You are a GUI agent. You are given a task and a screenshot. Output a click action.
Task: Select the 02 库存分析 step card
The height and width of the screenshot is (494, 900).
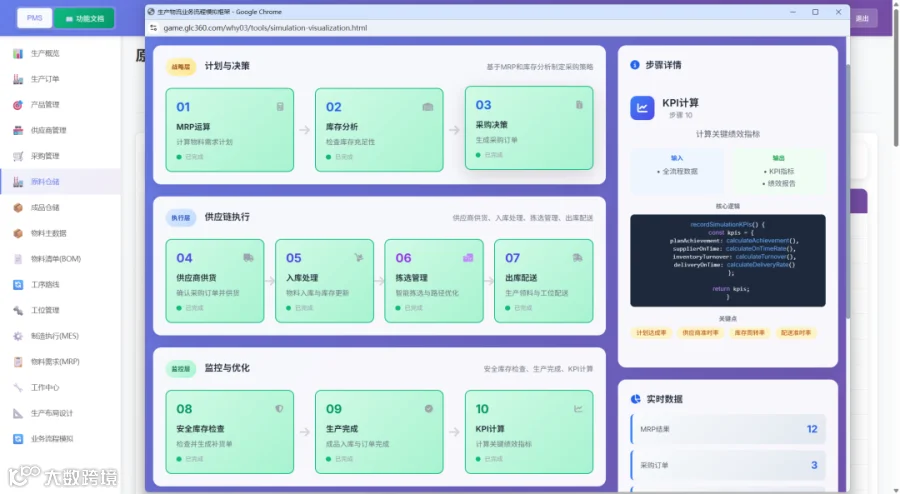point(379,130)
